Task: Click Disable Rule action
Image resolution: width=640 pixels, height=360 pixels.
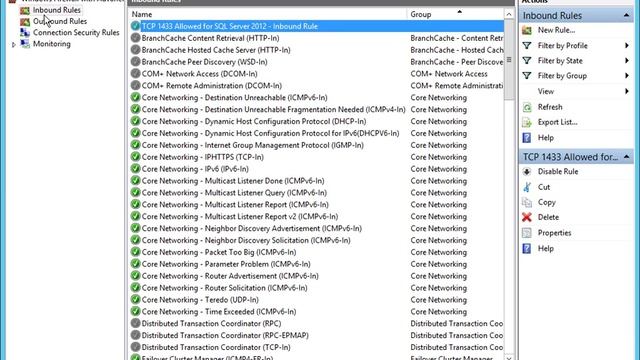Action: [558, 172]
